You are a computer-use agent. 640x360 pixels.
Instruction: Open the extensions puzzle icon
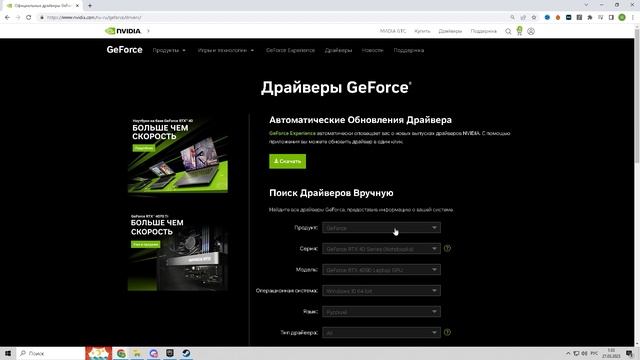point(590,18)
